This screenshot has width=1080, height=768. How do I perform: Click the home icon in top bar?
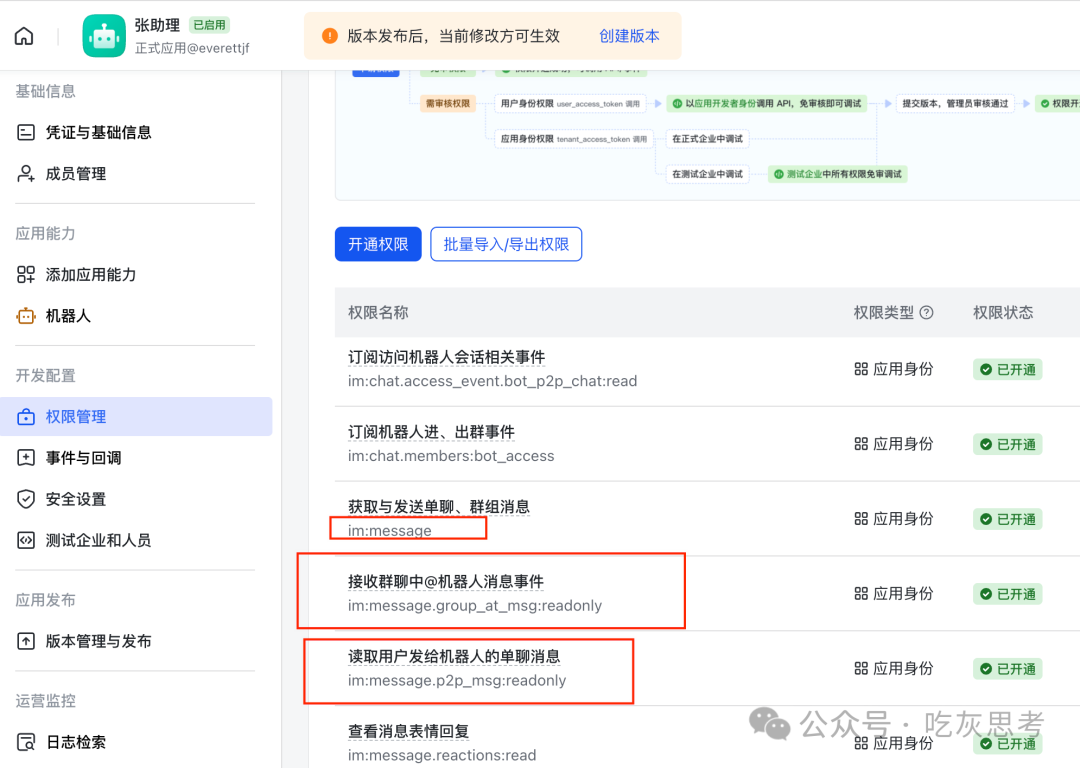23,35
